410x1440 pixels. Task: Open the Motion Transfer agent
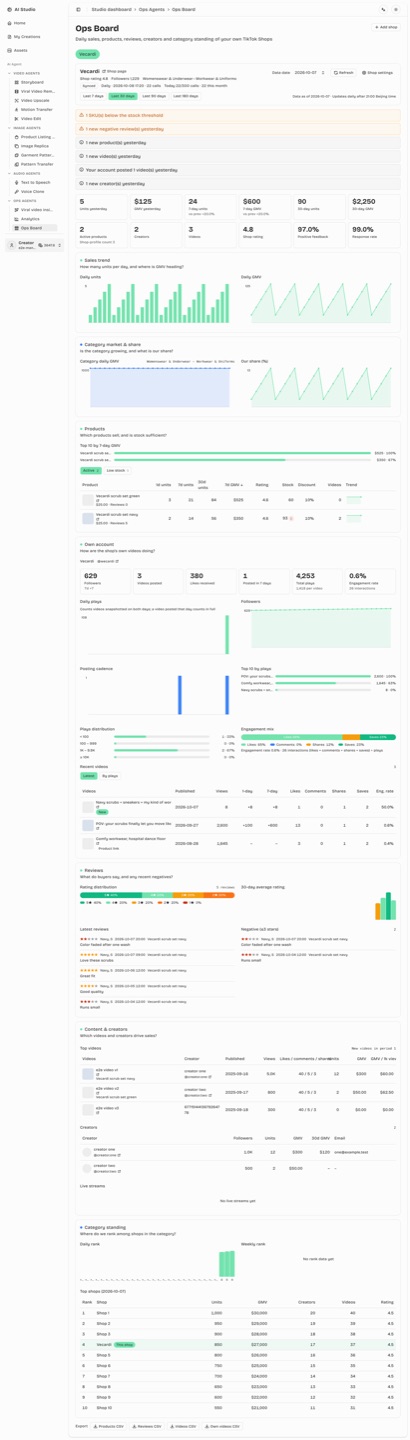coord(36,109)
